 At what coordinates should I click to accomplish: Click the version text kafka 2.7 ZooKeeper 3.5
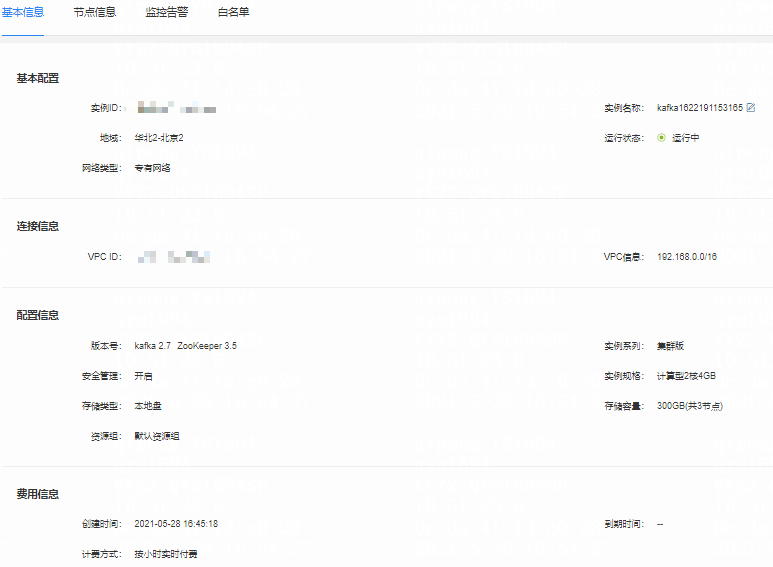click(x=185, y=346)
